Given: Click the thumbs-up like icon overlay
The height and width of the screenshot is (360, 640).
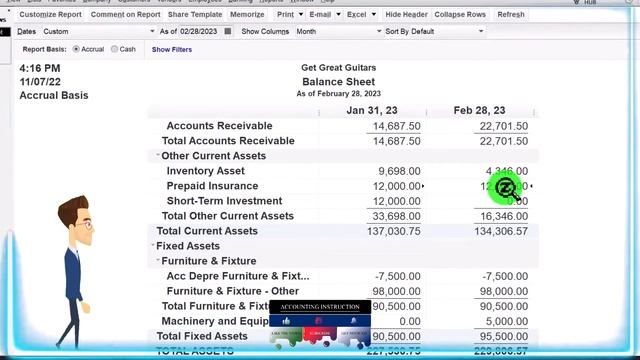Looking at the screenshot, I should [x=286, y=321].
